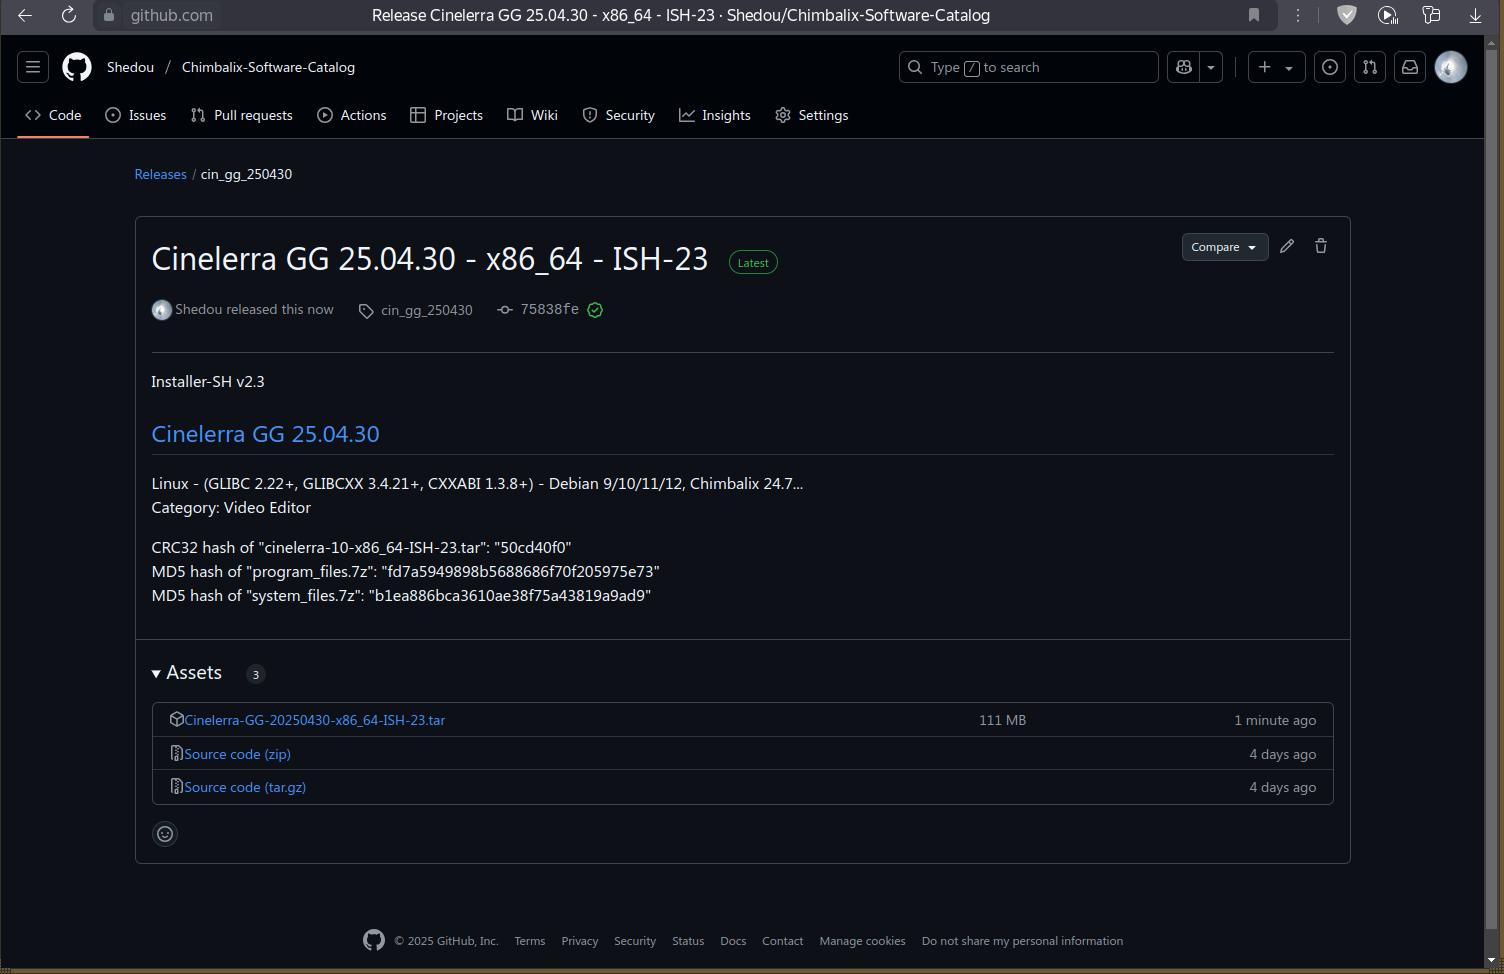
Task: Go back with the browser back arrow
Action: tap(25, 15)
